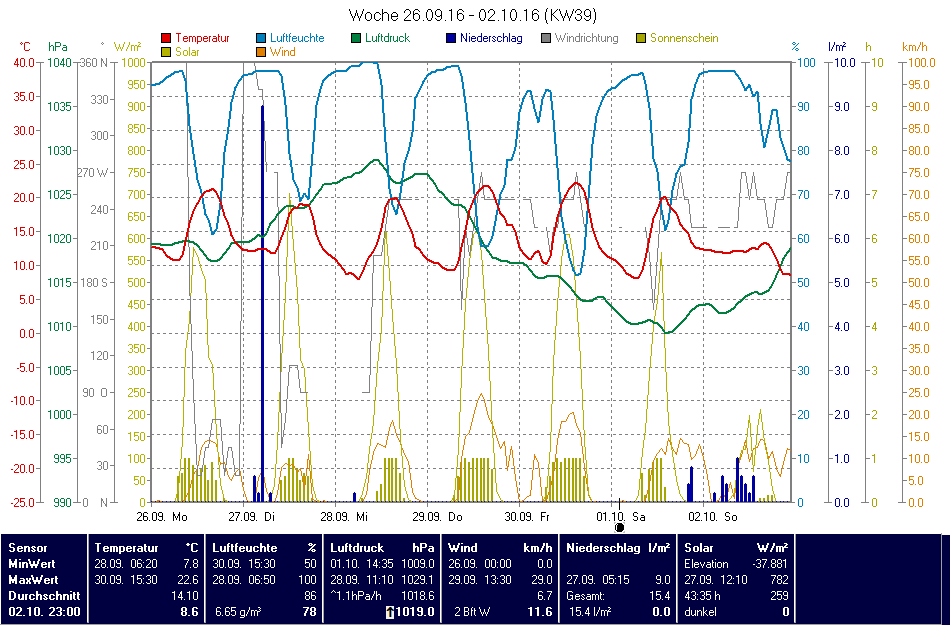Click the yellow Solar legend swatch
Image resolution: width=950 pixels, height=625 pixels.
click(166, 52)
